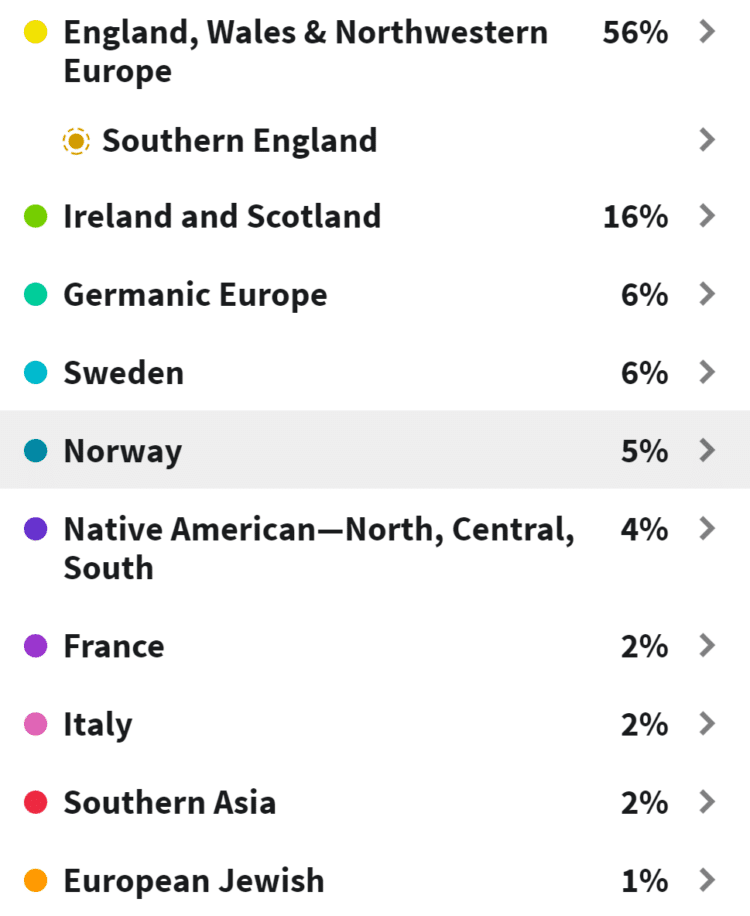This screenshot has width=750, height=916.
Task: Click the teal Germanic Europe marker
Action: 37,294
